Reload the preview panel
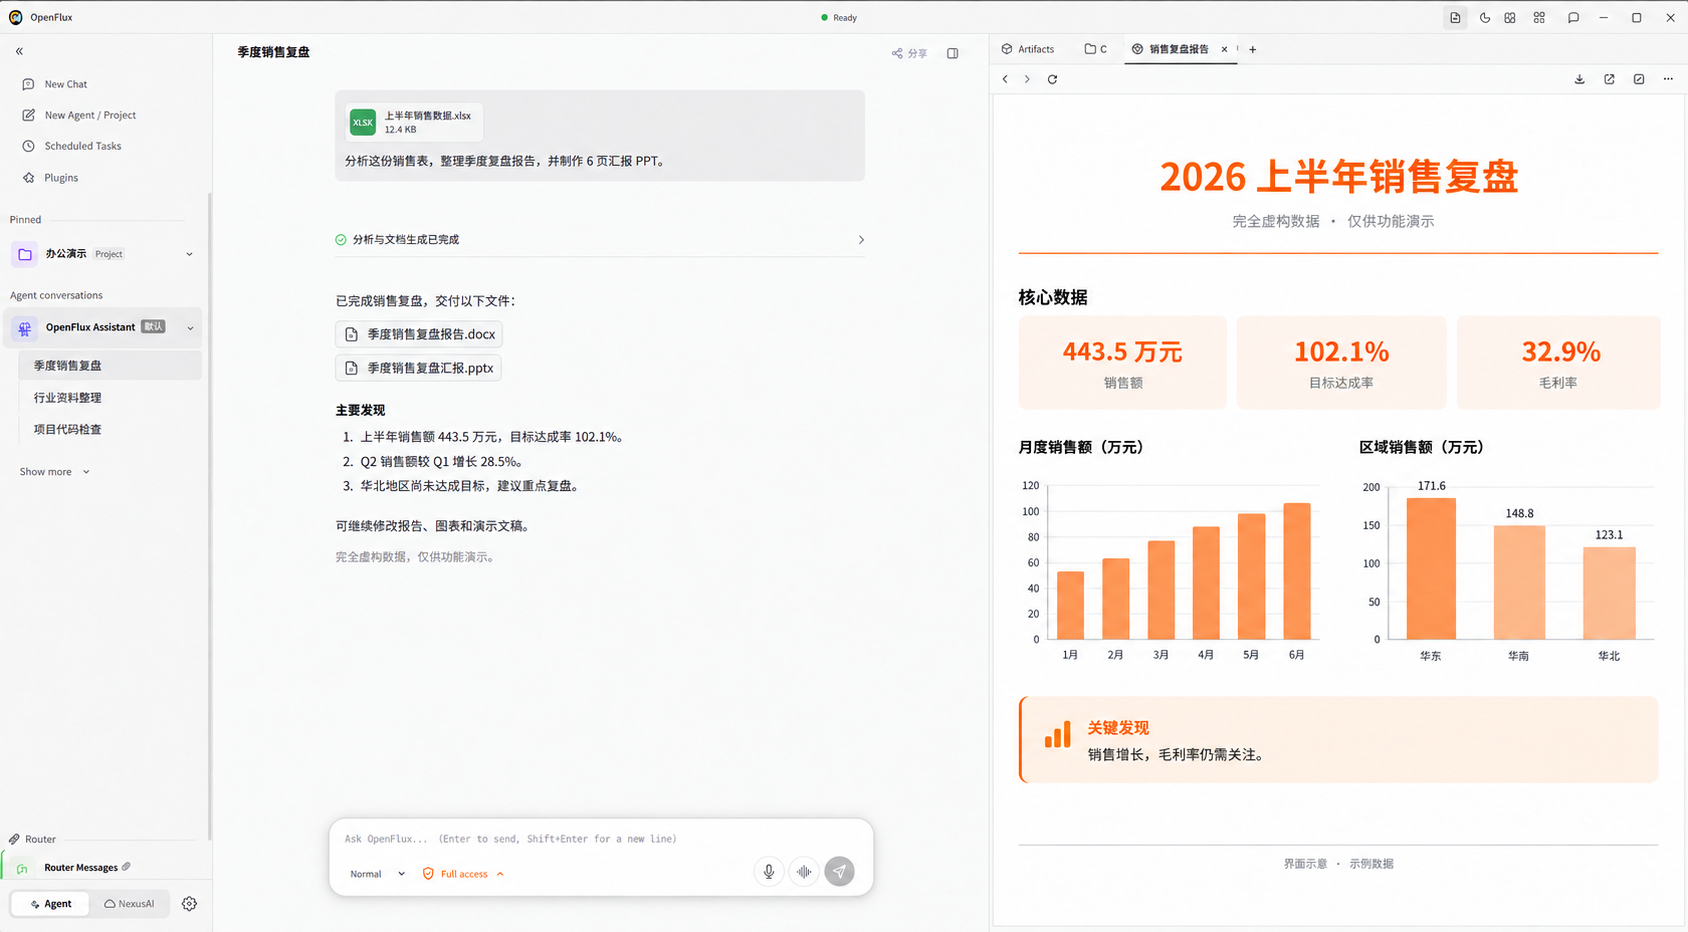Viewport: 1688px width, 932px height. (x=1052, y=79)
